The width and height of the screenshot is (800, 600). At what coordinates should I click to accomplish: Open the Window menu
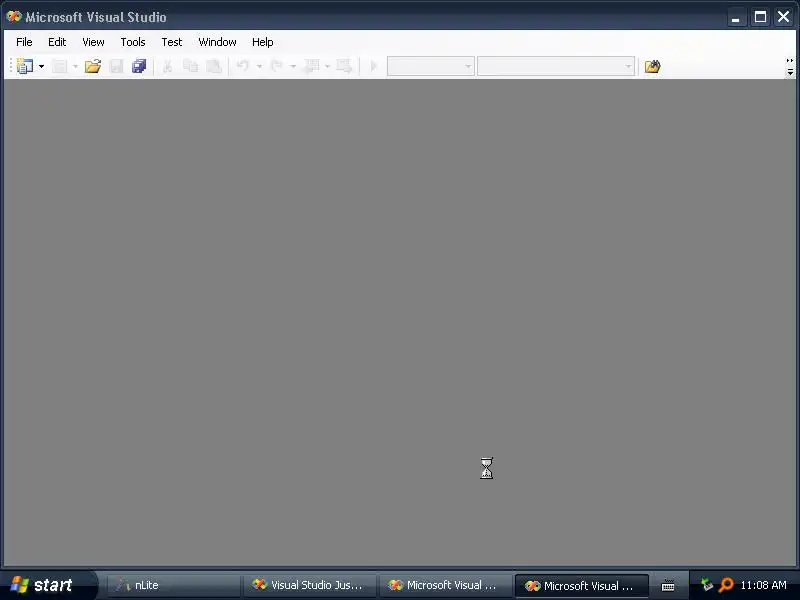click(217, 42)
